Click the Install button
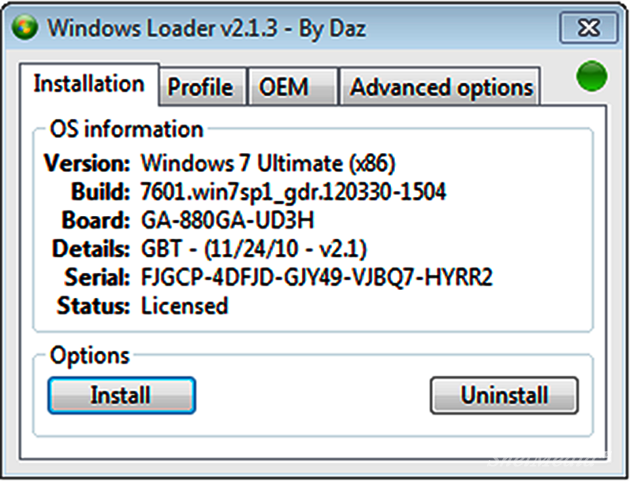Screen dimensions: 630x481 click(x=122, y=395)
